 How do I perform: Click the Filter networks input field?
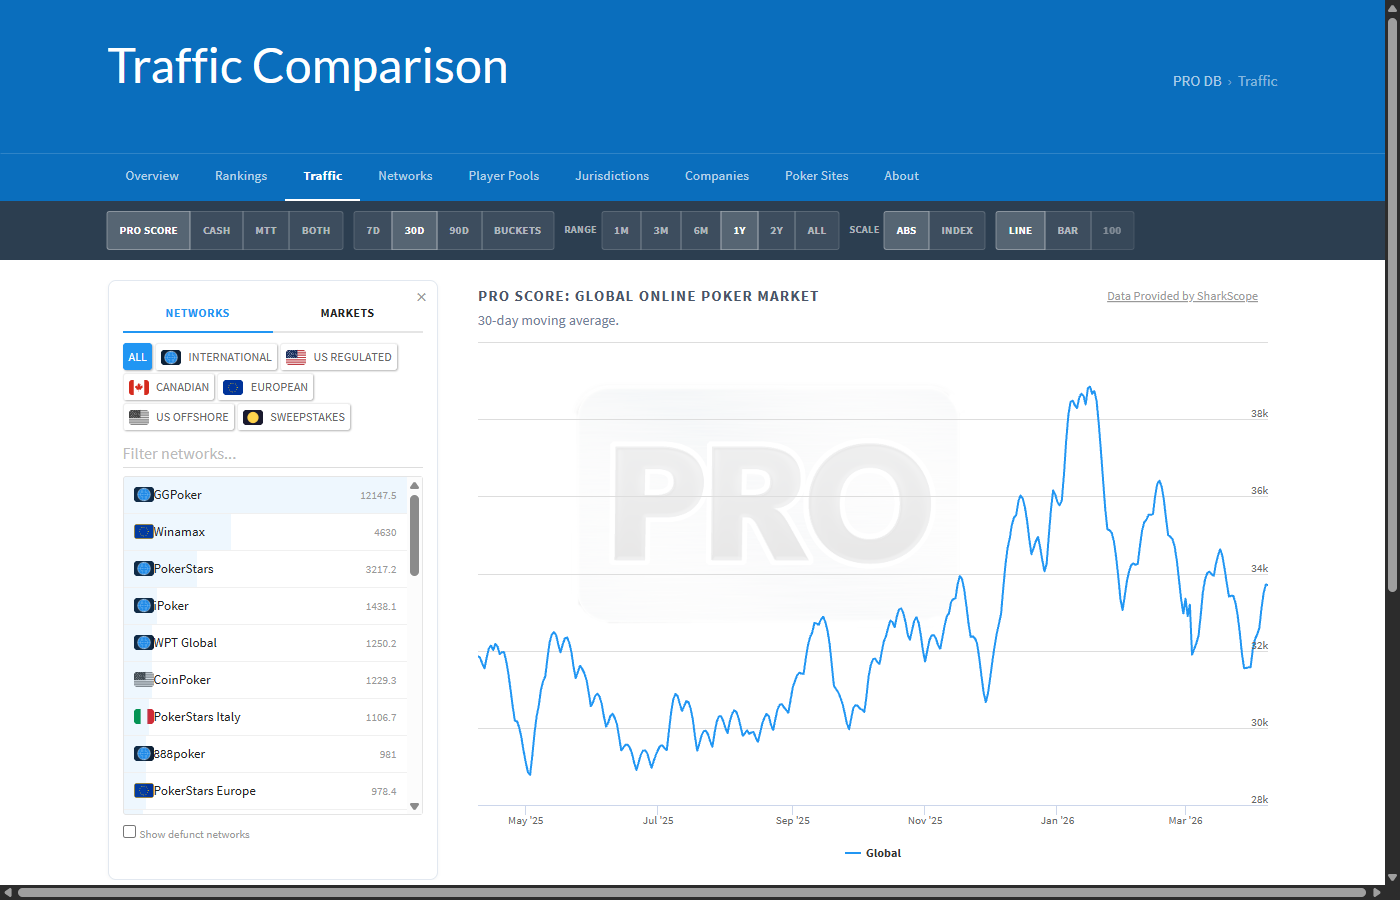click(272, 454)
